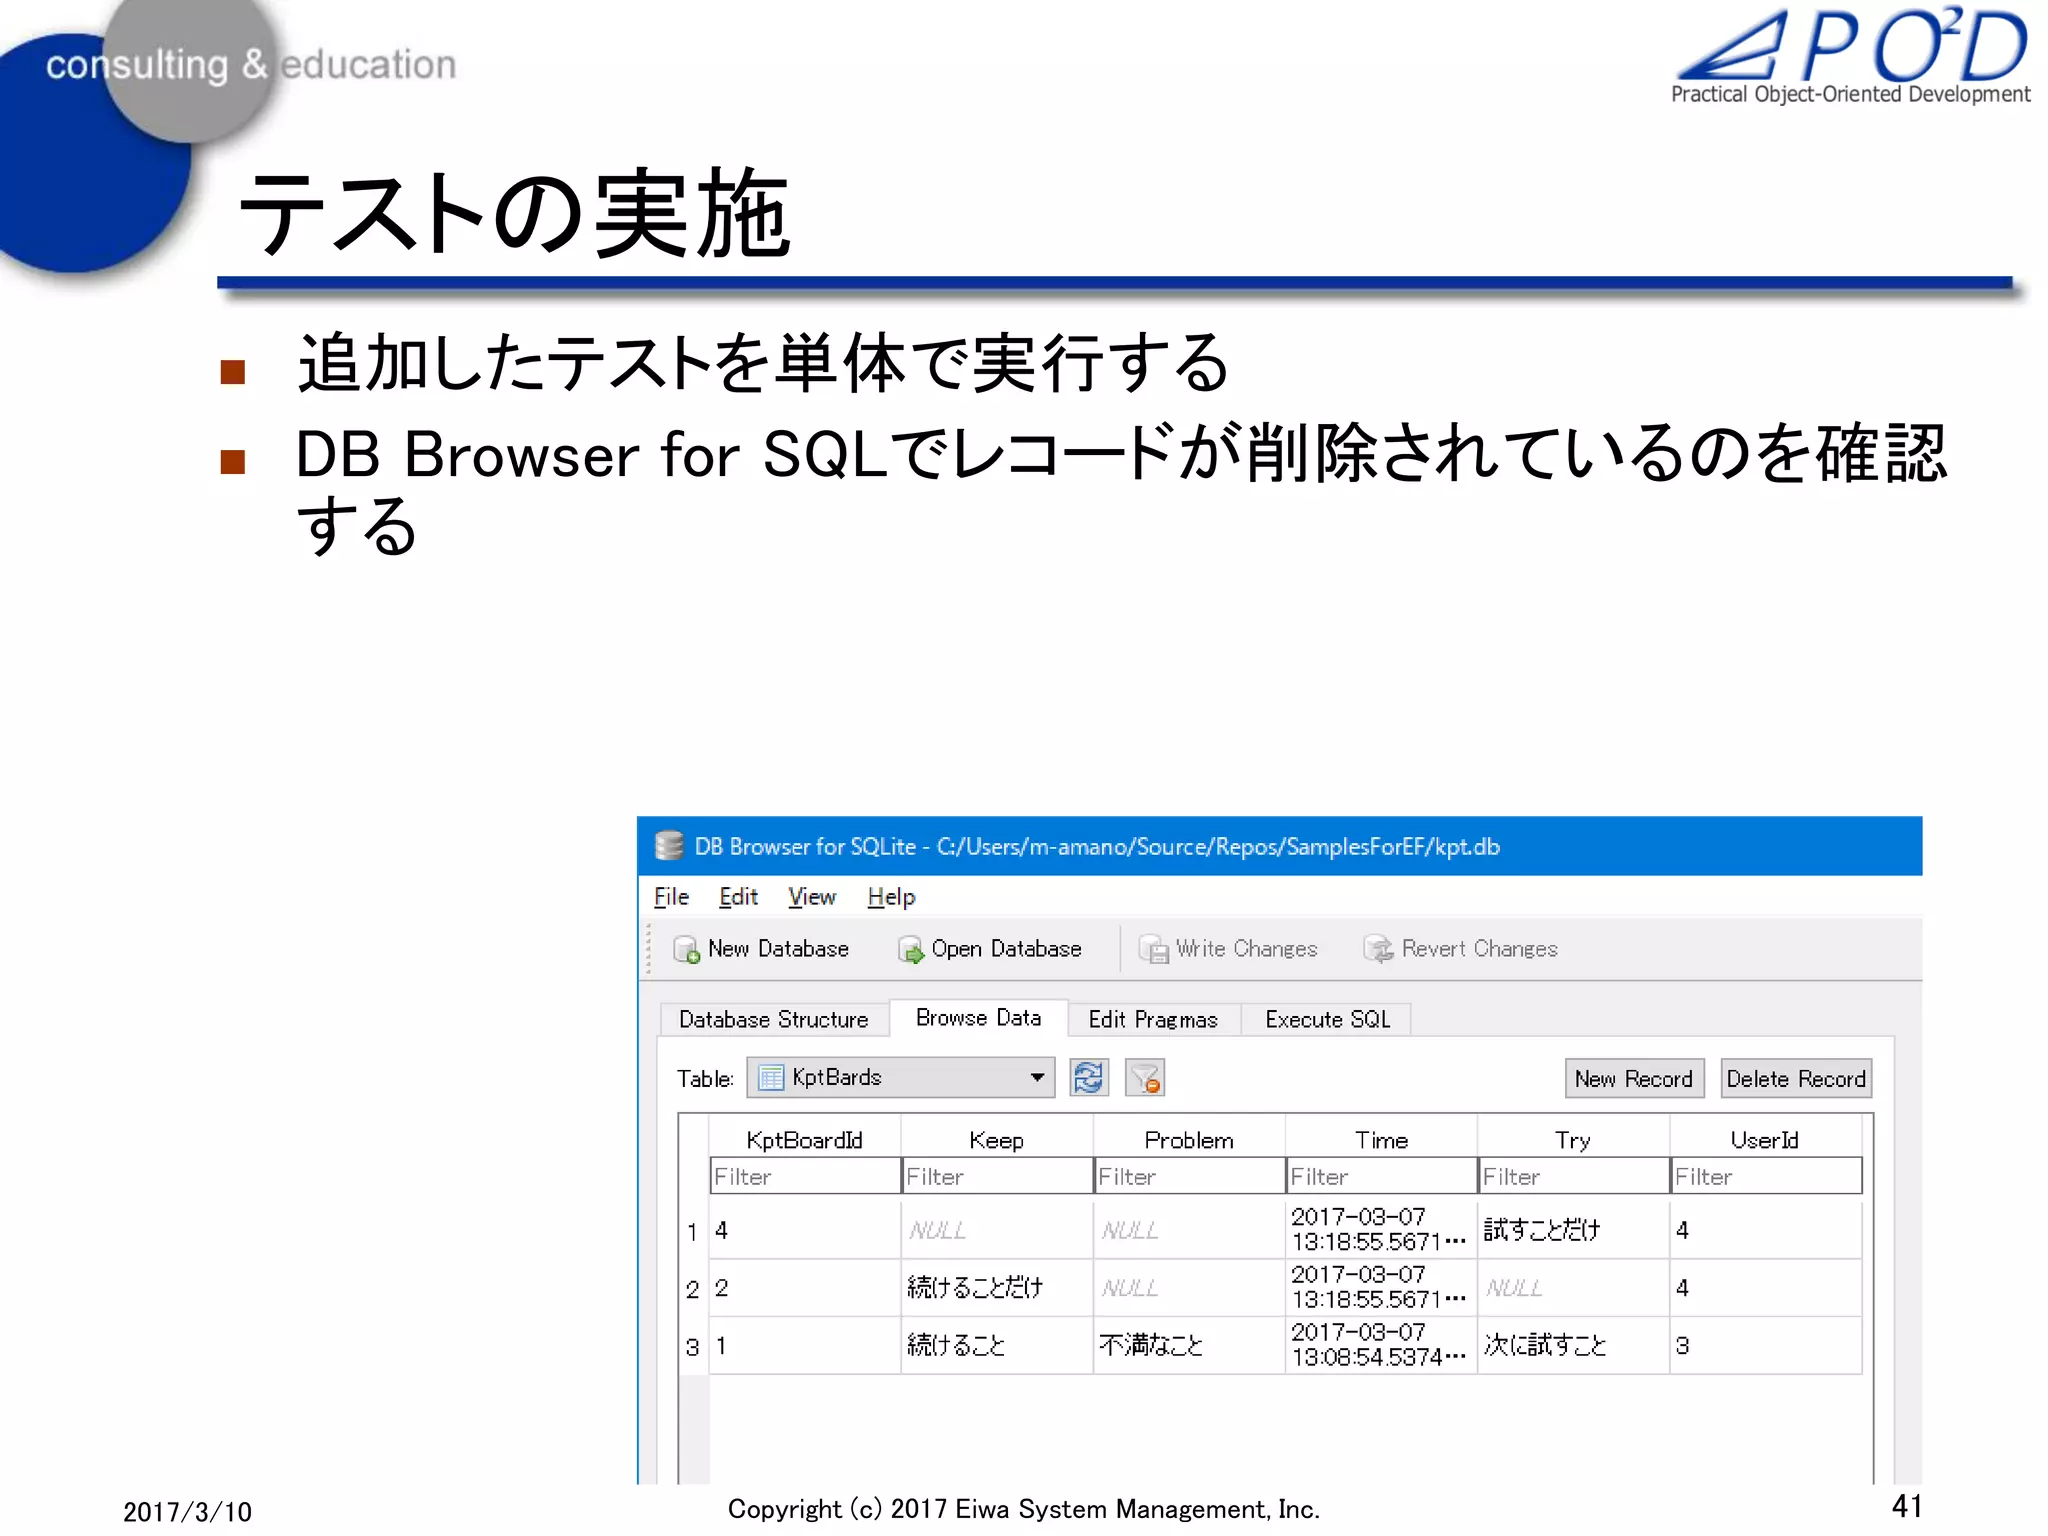2048x1536 pixels.
Task: Sort by the Try column header
Action: [x=1574, y=1139]
